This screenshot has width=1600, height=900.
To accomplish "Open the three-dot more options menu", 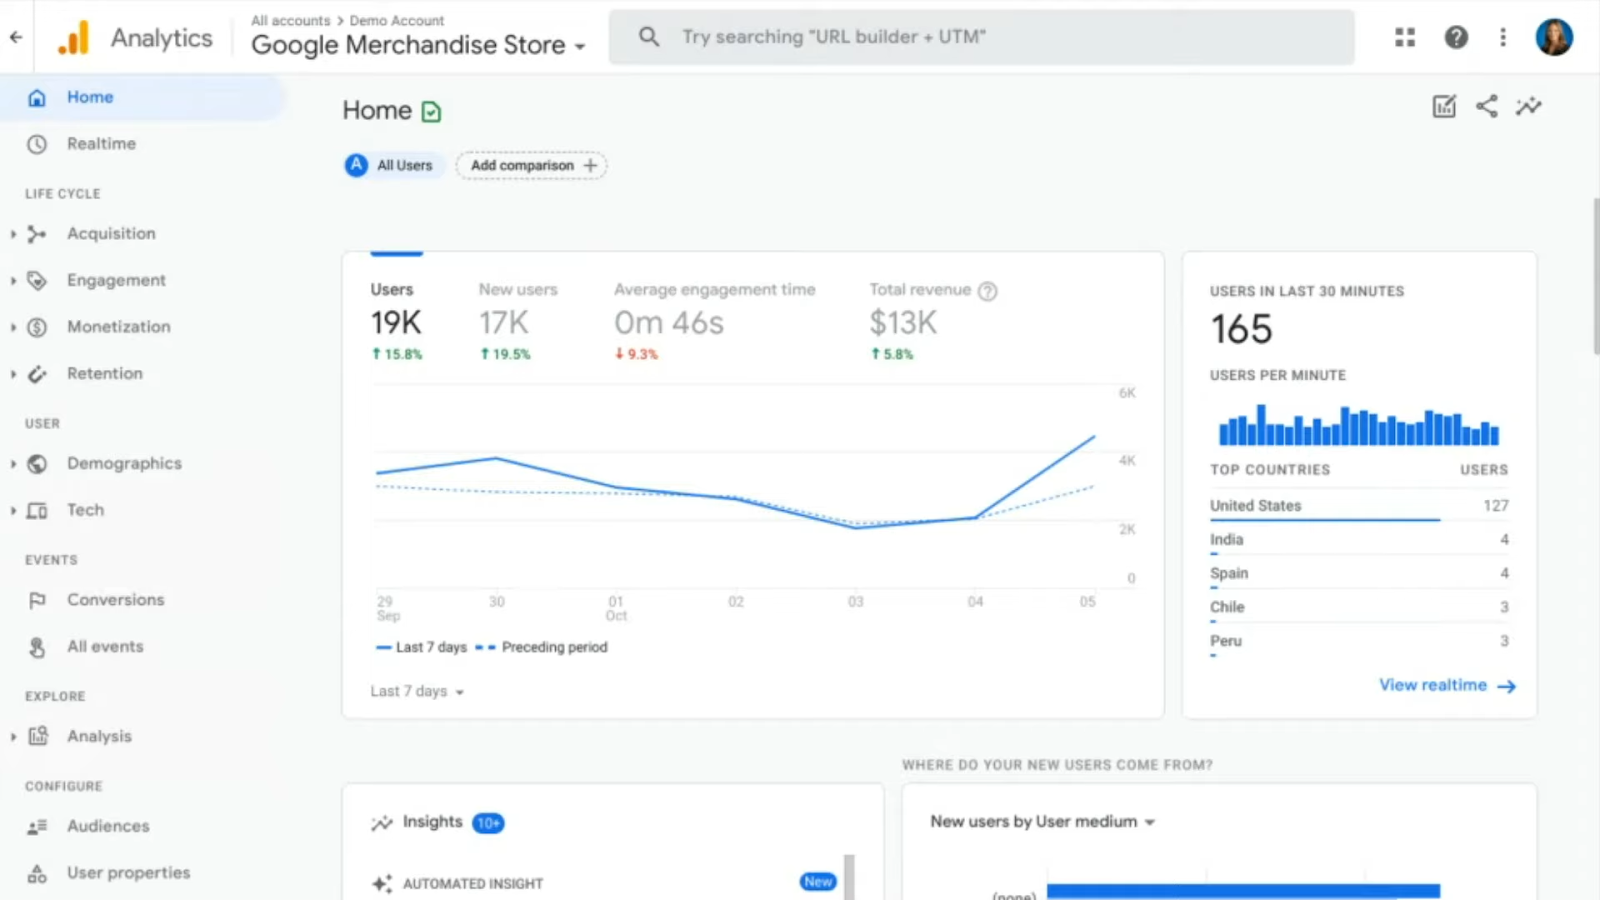I will pos(1503,37).
